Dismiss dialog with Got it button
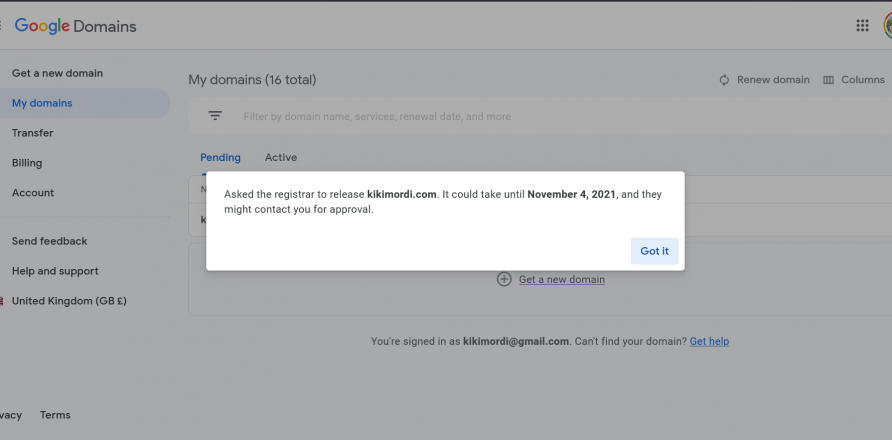892x440 pixels. point(654,251)
